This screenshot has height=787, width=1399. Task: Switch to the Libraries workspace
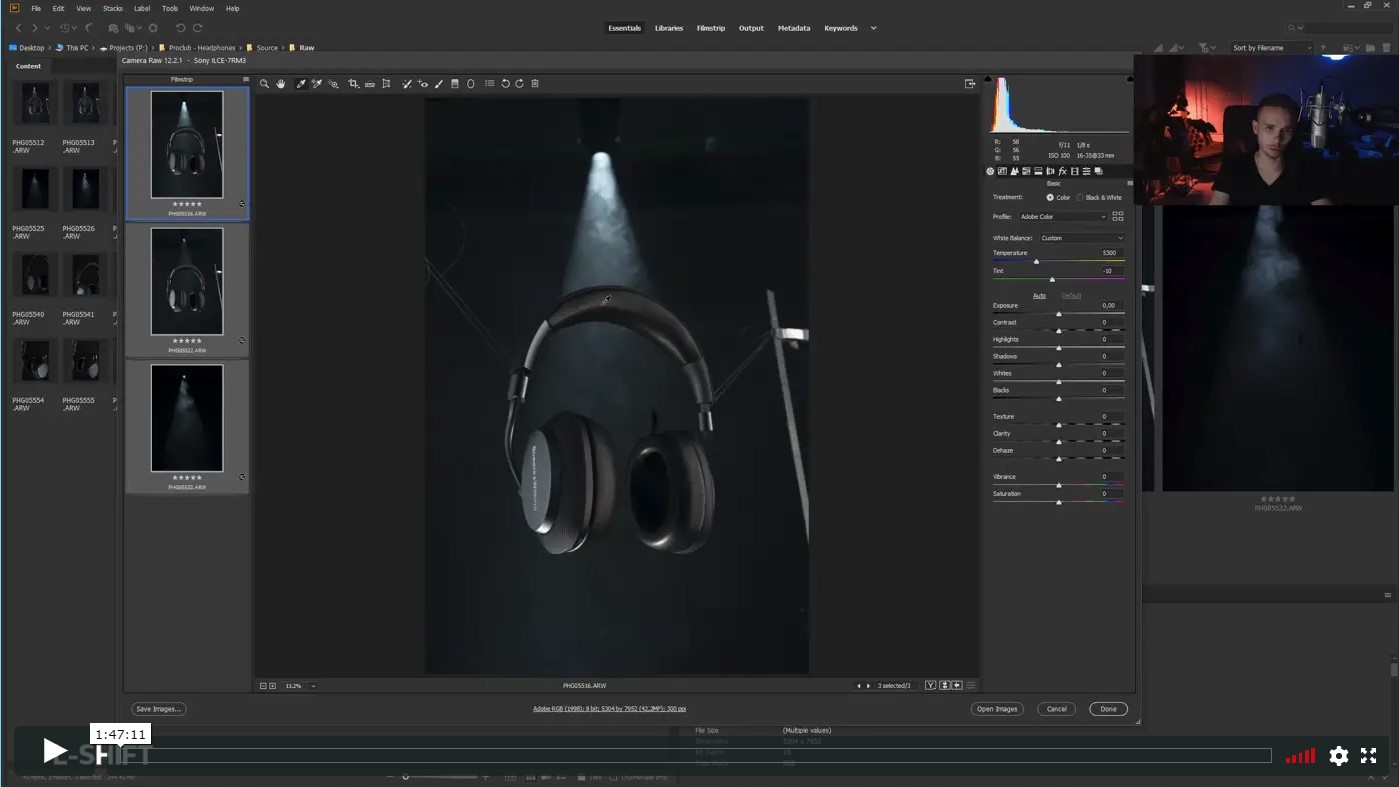[669, 28]
